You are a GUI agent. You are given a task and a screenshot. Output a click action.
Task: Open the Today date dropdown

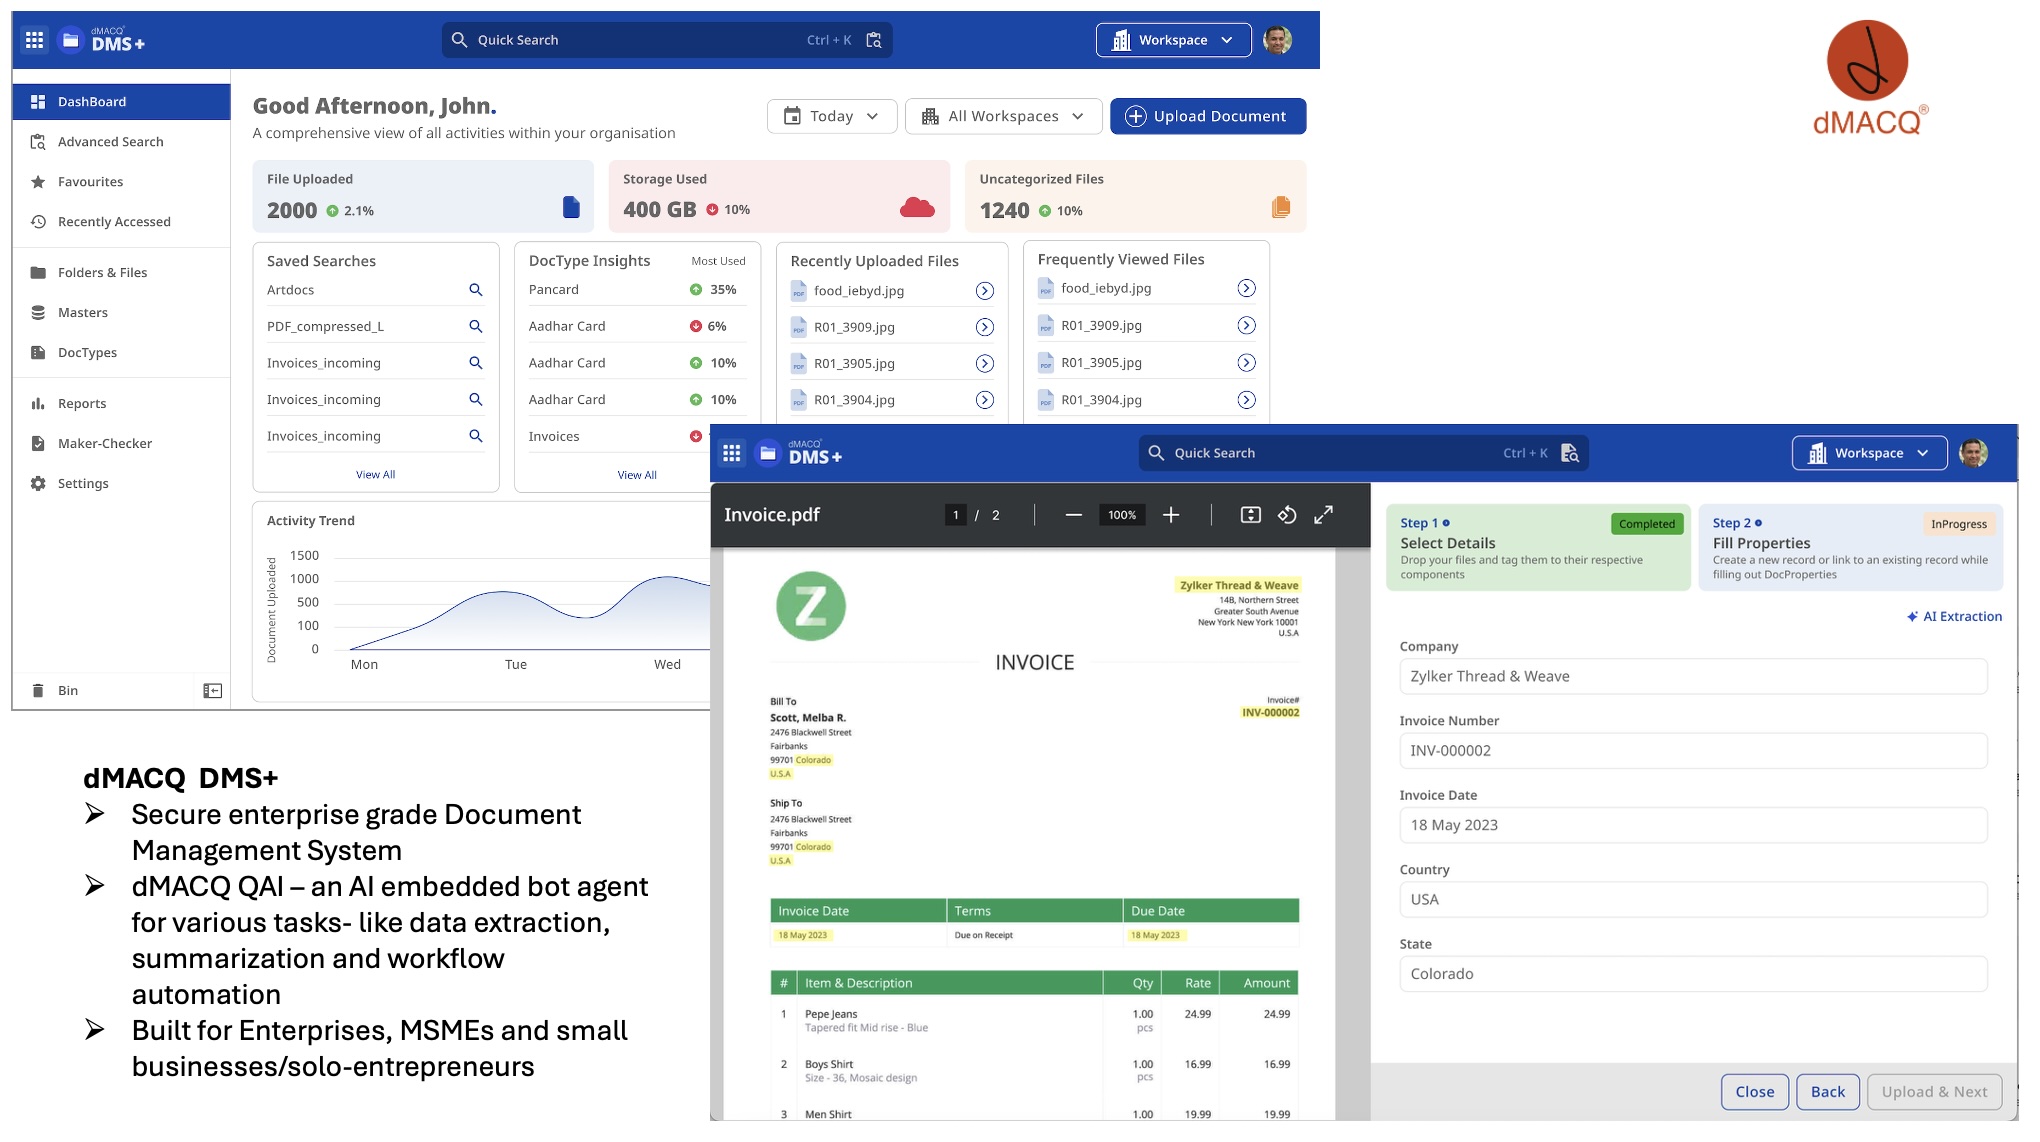(x=831, y=116)
